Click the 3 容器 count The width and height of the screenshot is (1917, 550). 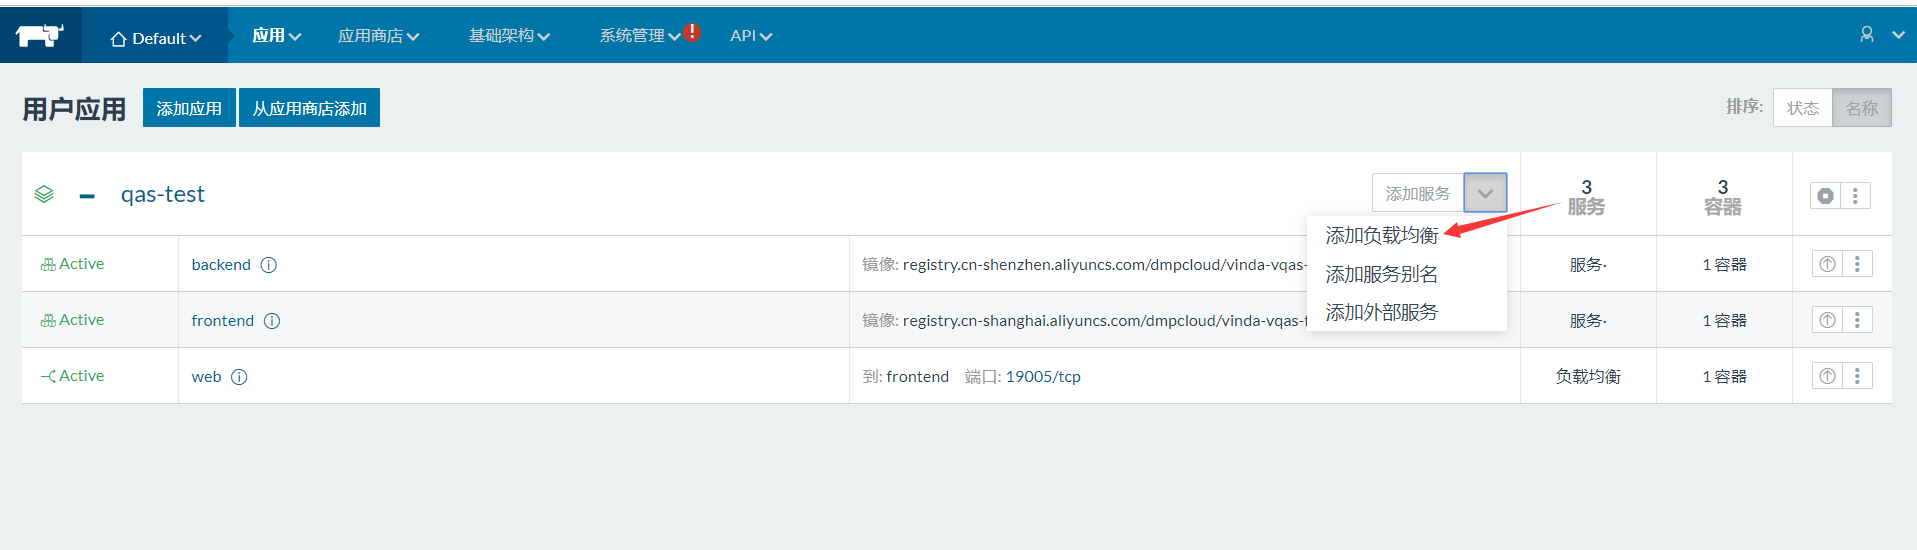(1723, 197)
